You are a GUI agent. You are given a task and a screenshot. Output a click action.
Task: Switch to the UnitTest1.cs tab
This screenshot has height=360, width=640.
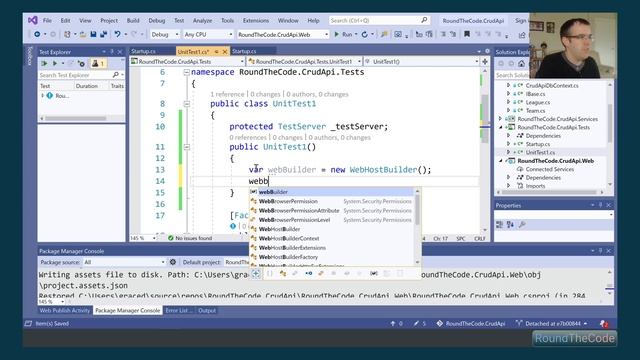(193, 51)
